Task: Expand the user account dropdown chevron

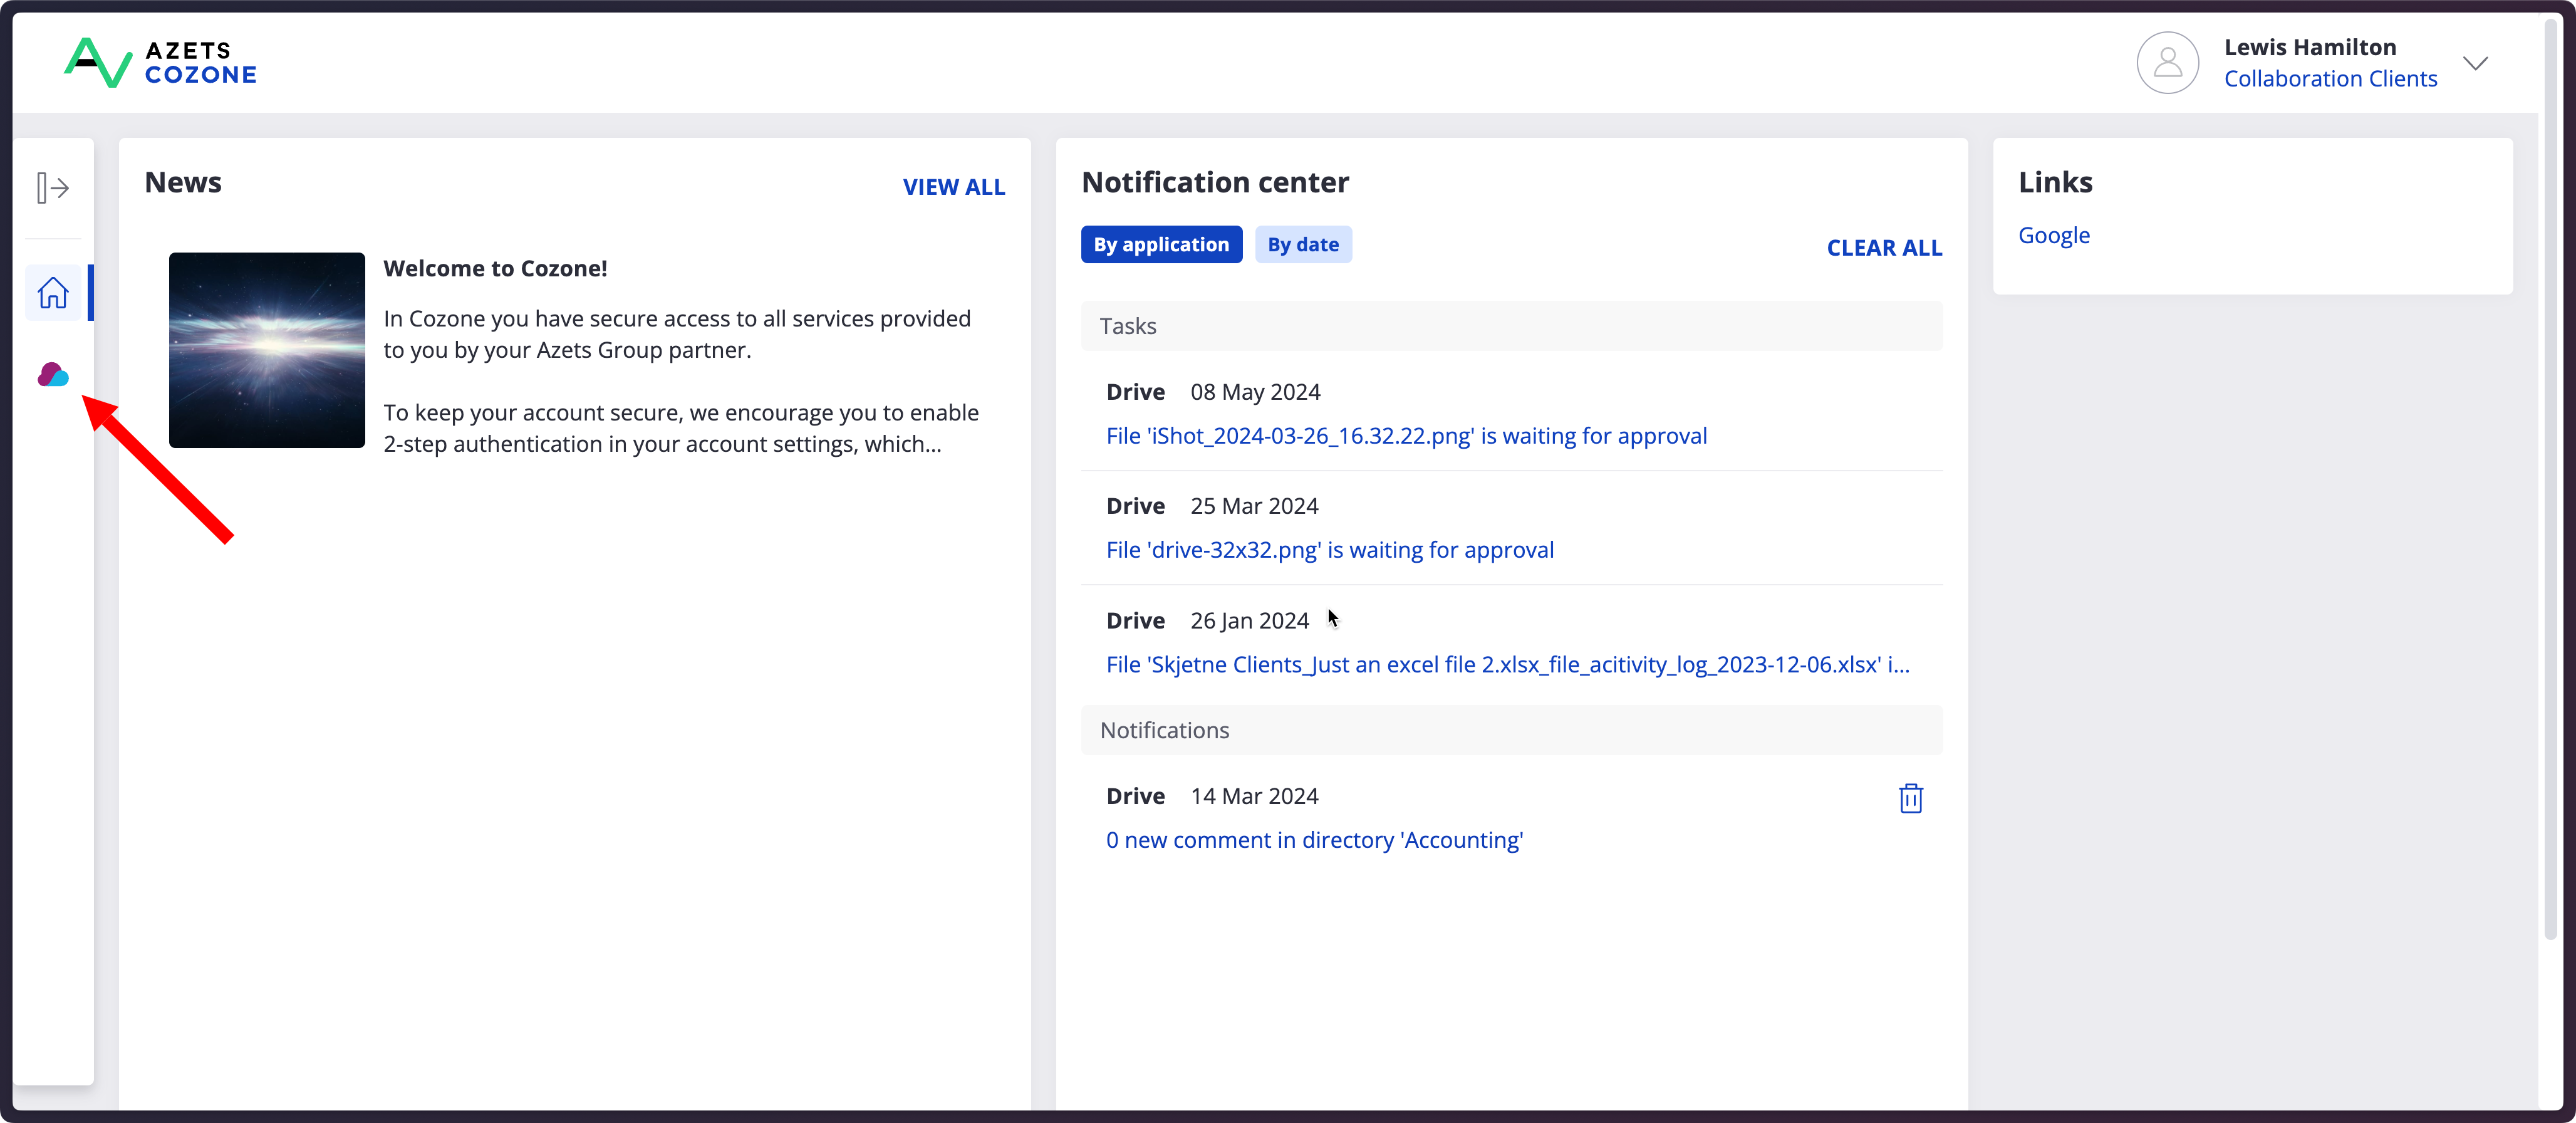Action: point(2475,64)
